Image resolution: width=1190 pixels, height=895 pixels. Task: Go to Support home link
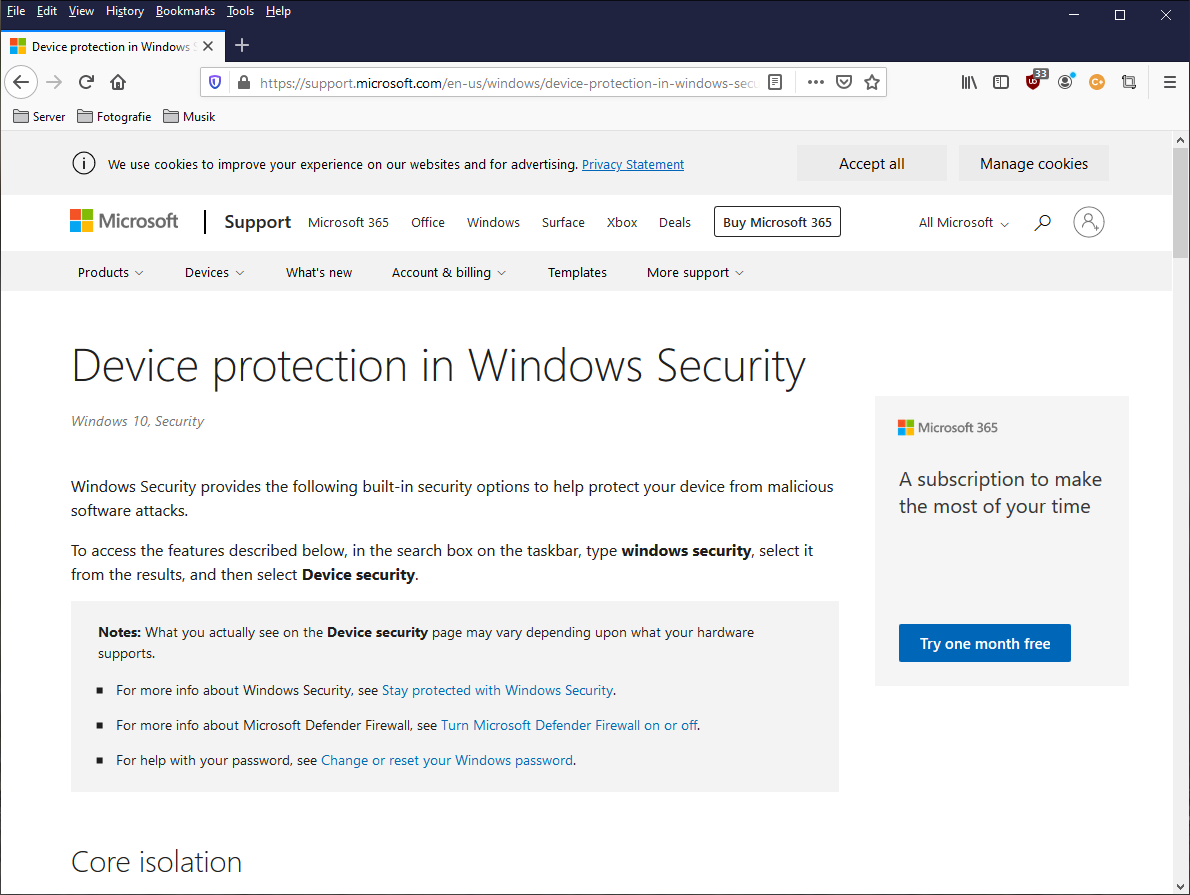257,222
